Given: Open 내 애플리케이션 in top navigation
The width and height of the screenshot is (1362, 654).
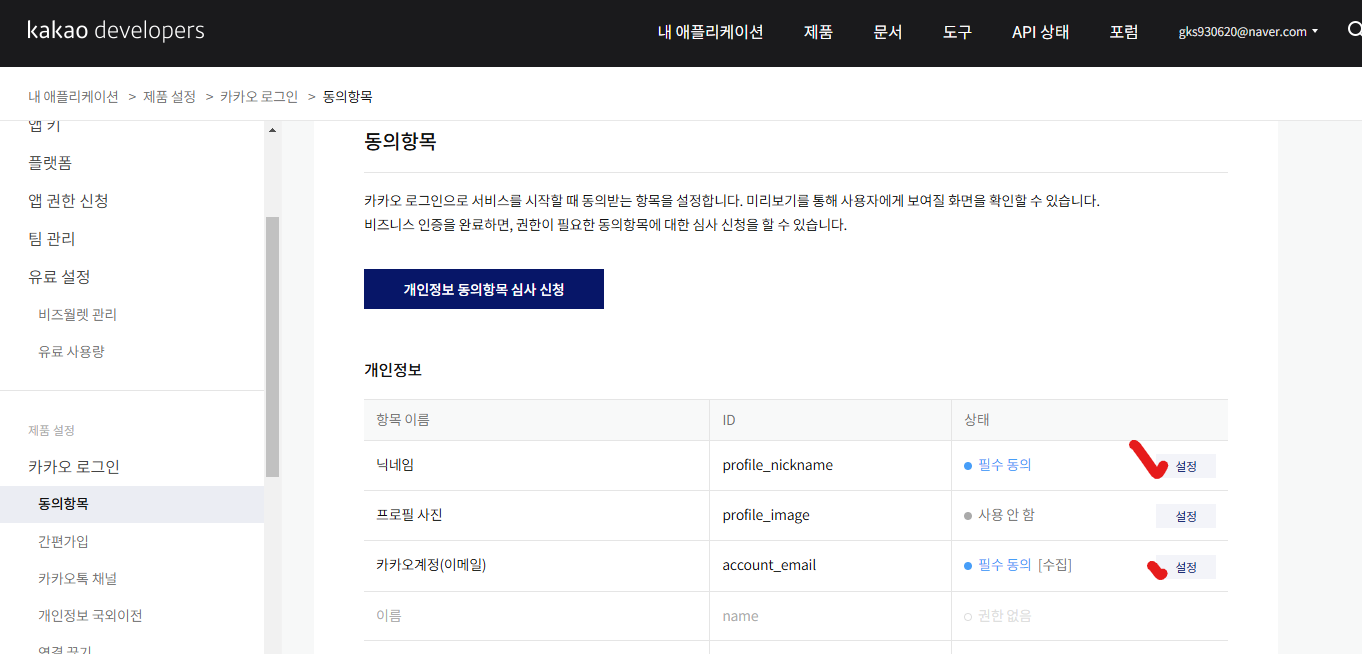Looking at the screenshot, I should [x=710, y=32].
